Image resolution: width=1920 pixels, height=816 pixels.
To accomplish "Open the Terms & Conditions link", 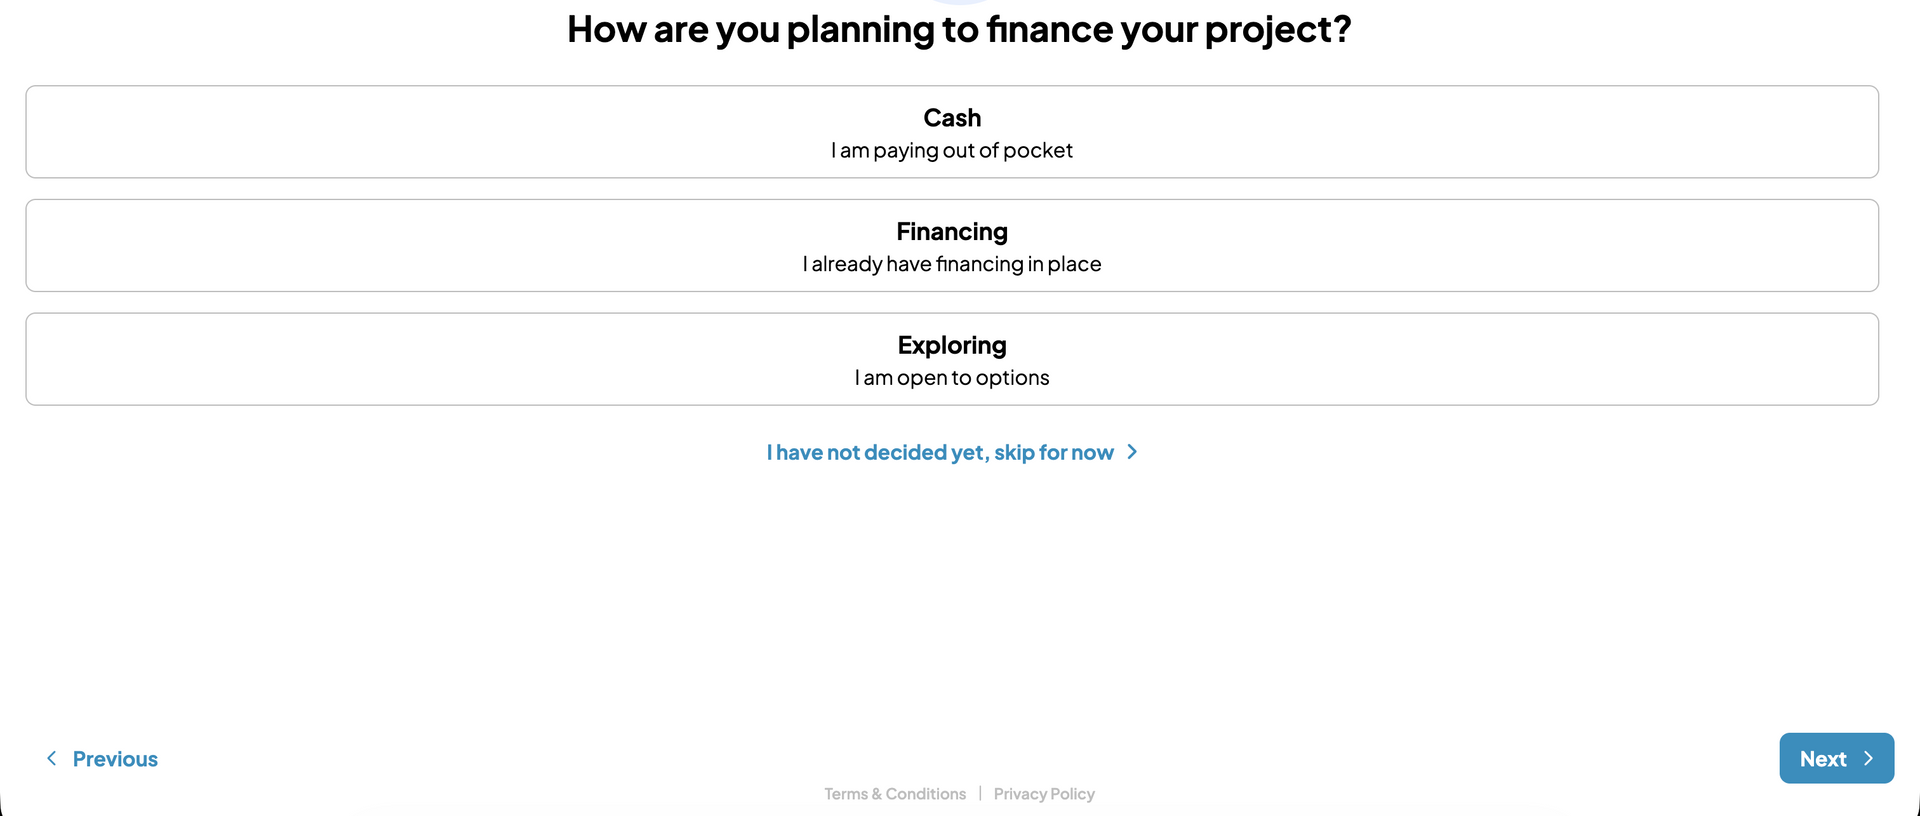I will click(x=895, y=794).
